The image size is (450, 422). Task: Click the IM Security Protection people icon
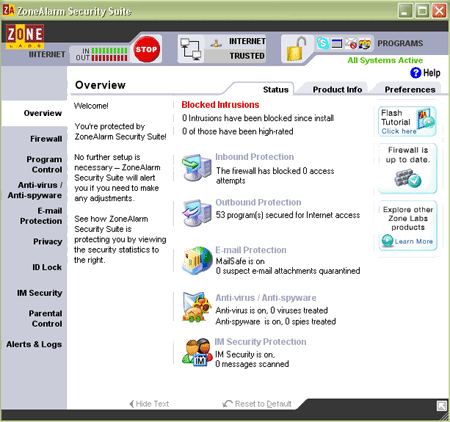point(197,353)
